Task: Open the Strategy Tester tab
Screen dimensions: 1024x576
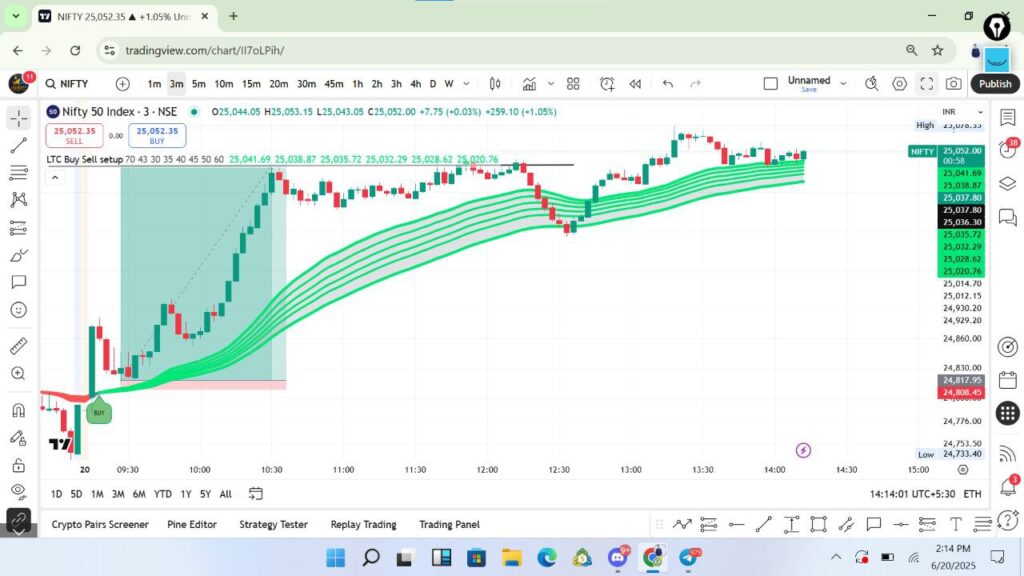Action: coord(273,524)
